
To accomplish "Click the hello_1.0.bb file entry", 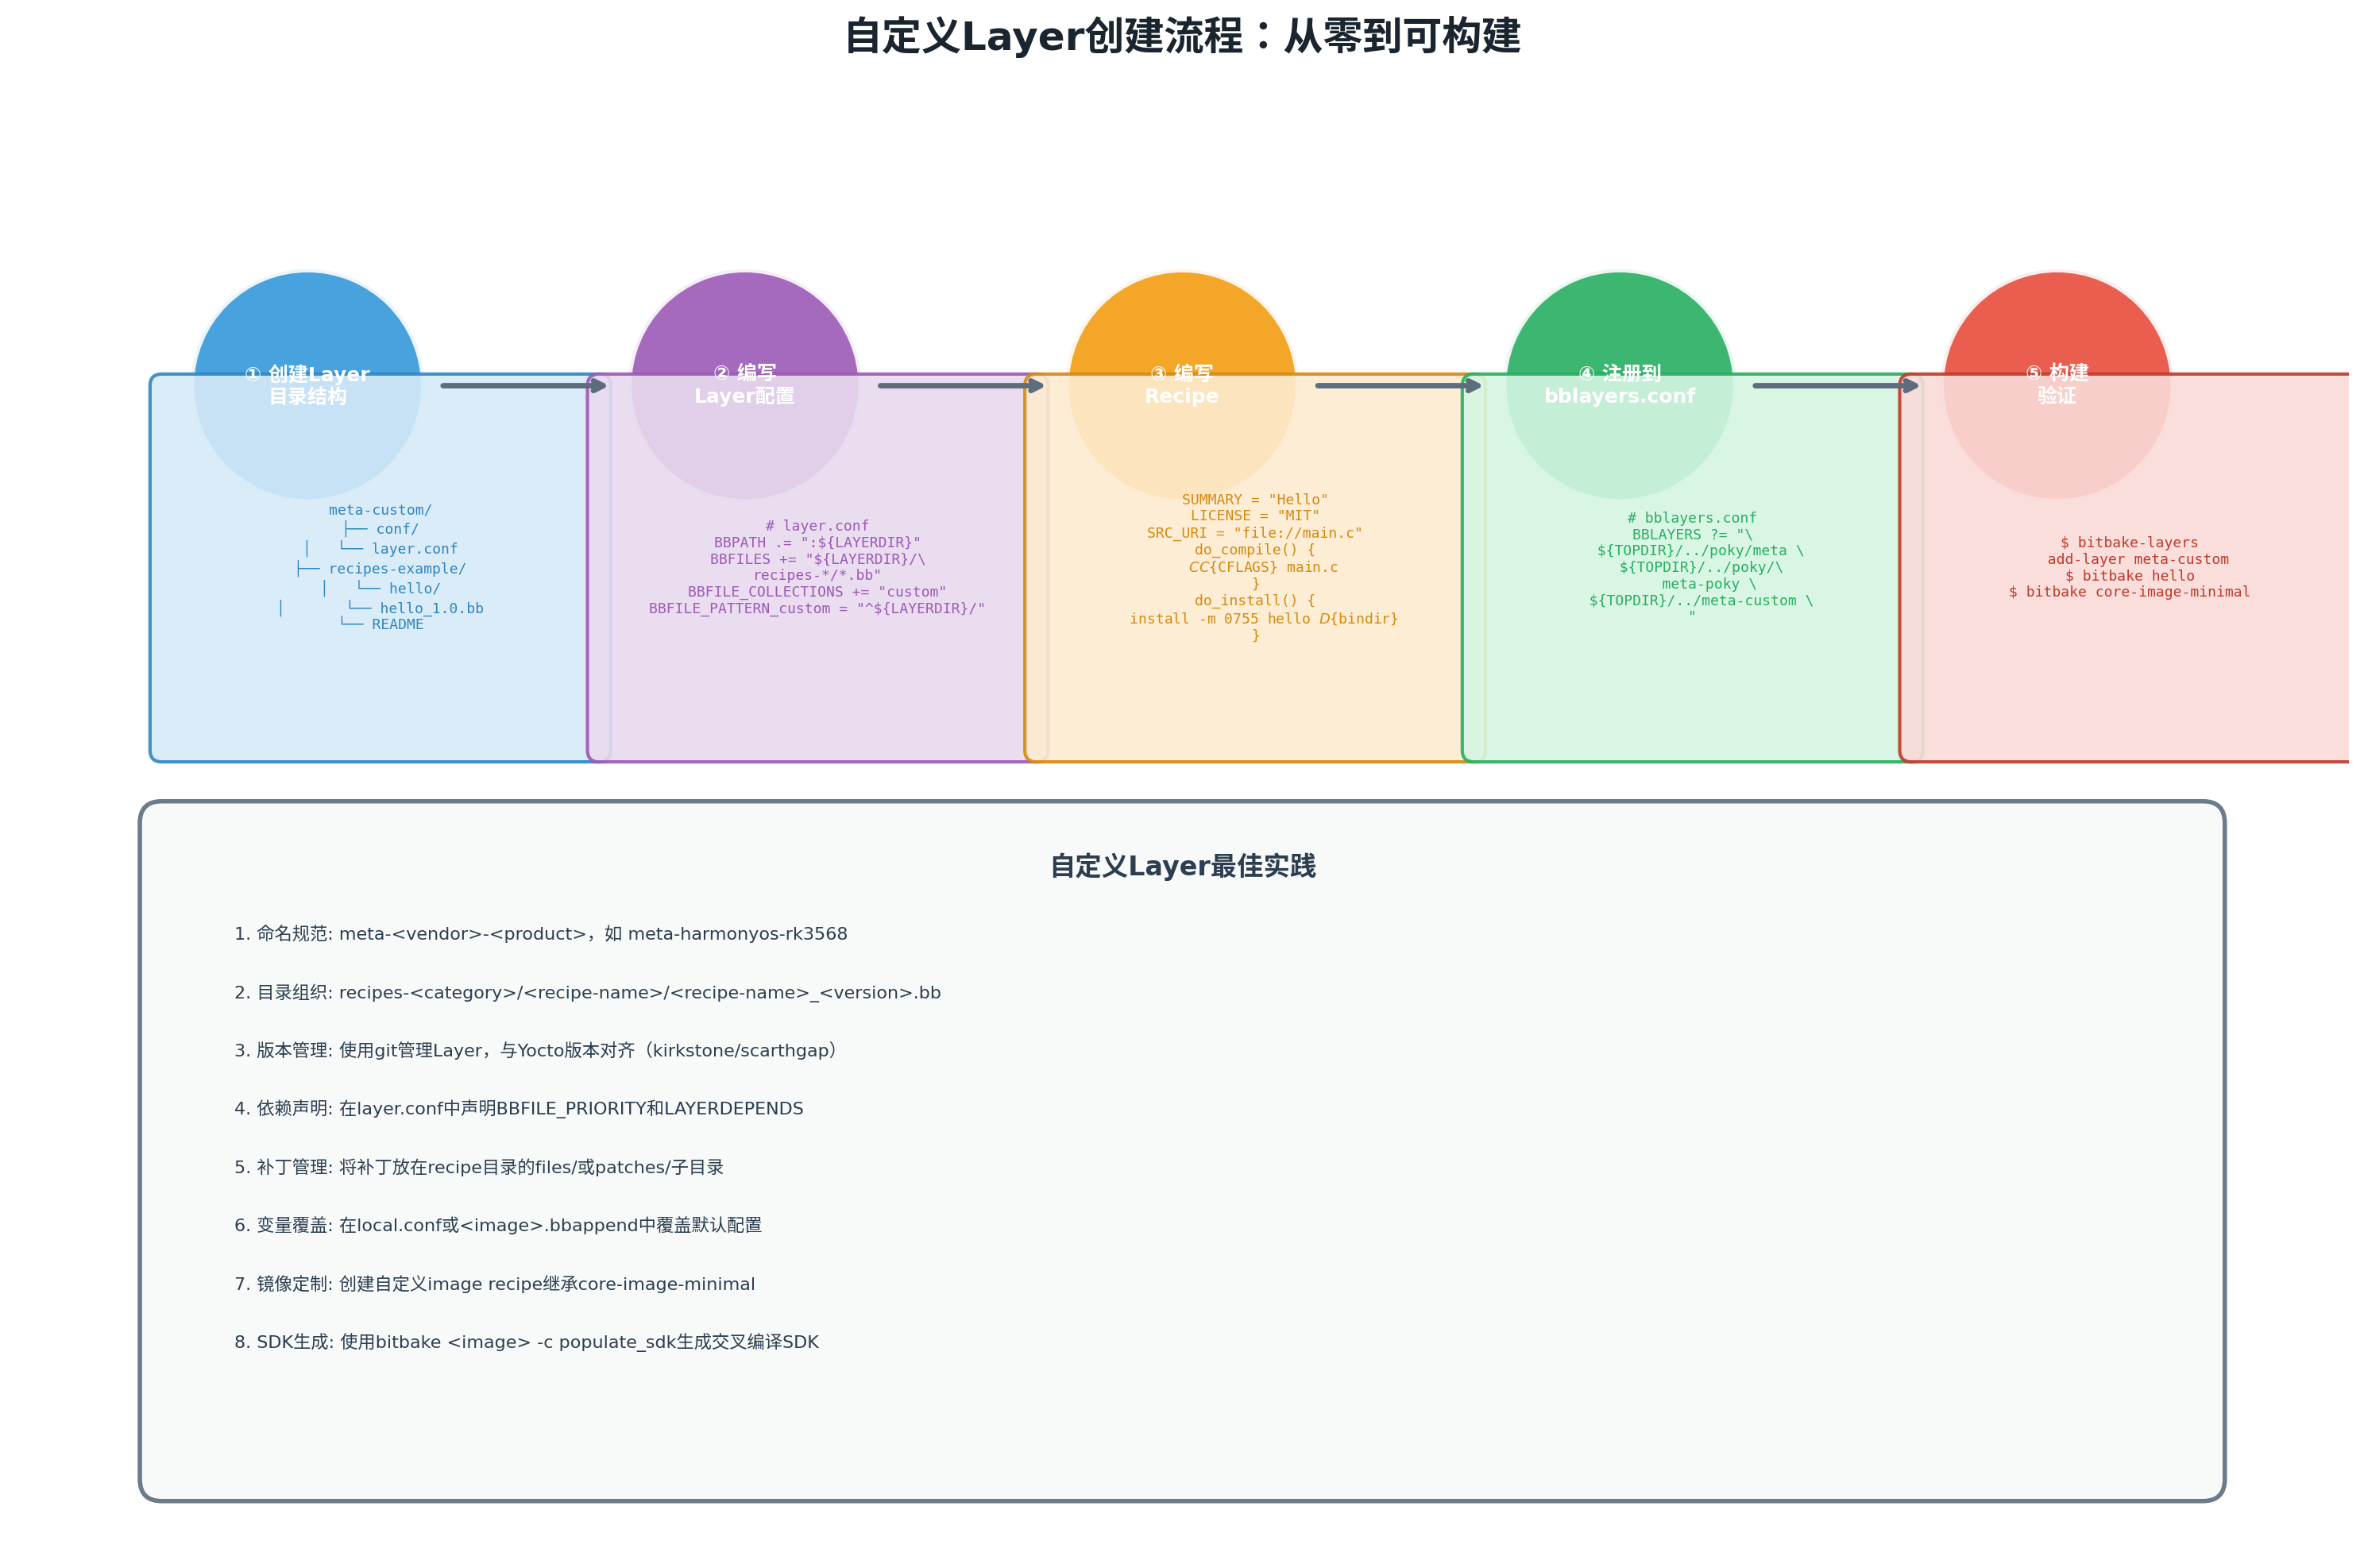I will pos(381,608).
